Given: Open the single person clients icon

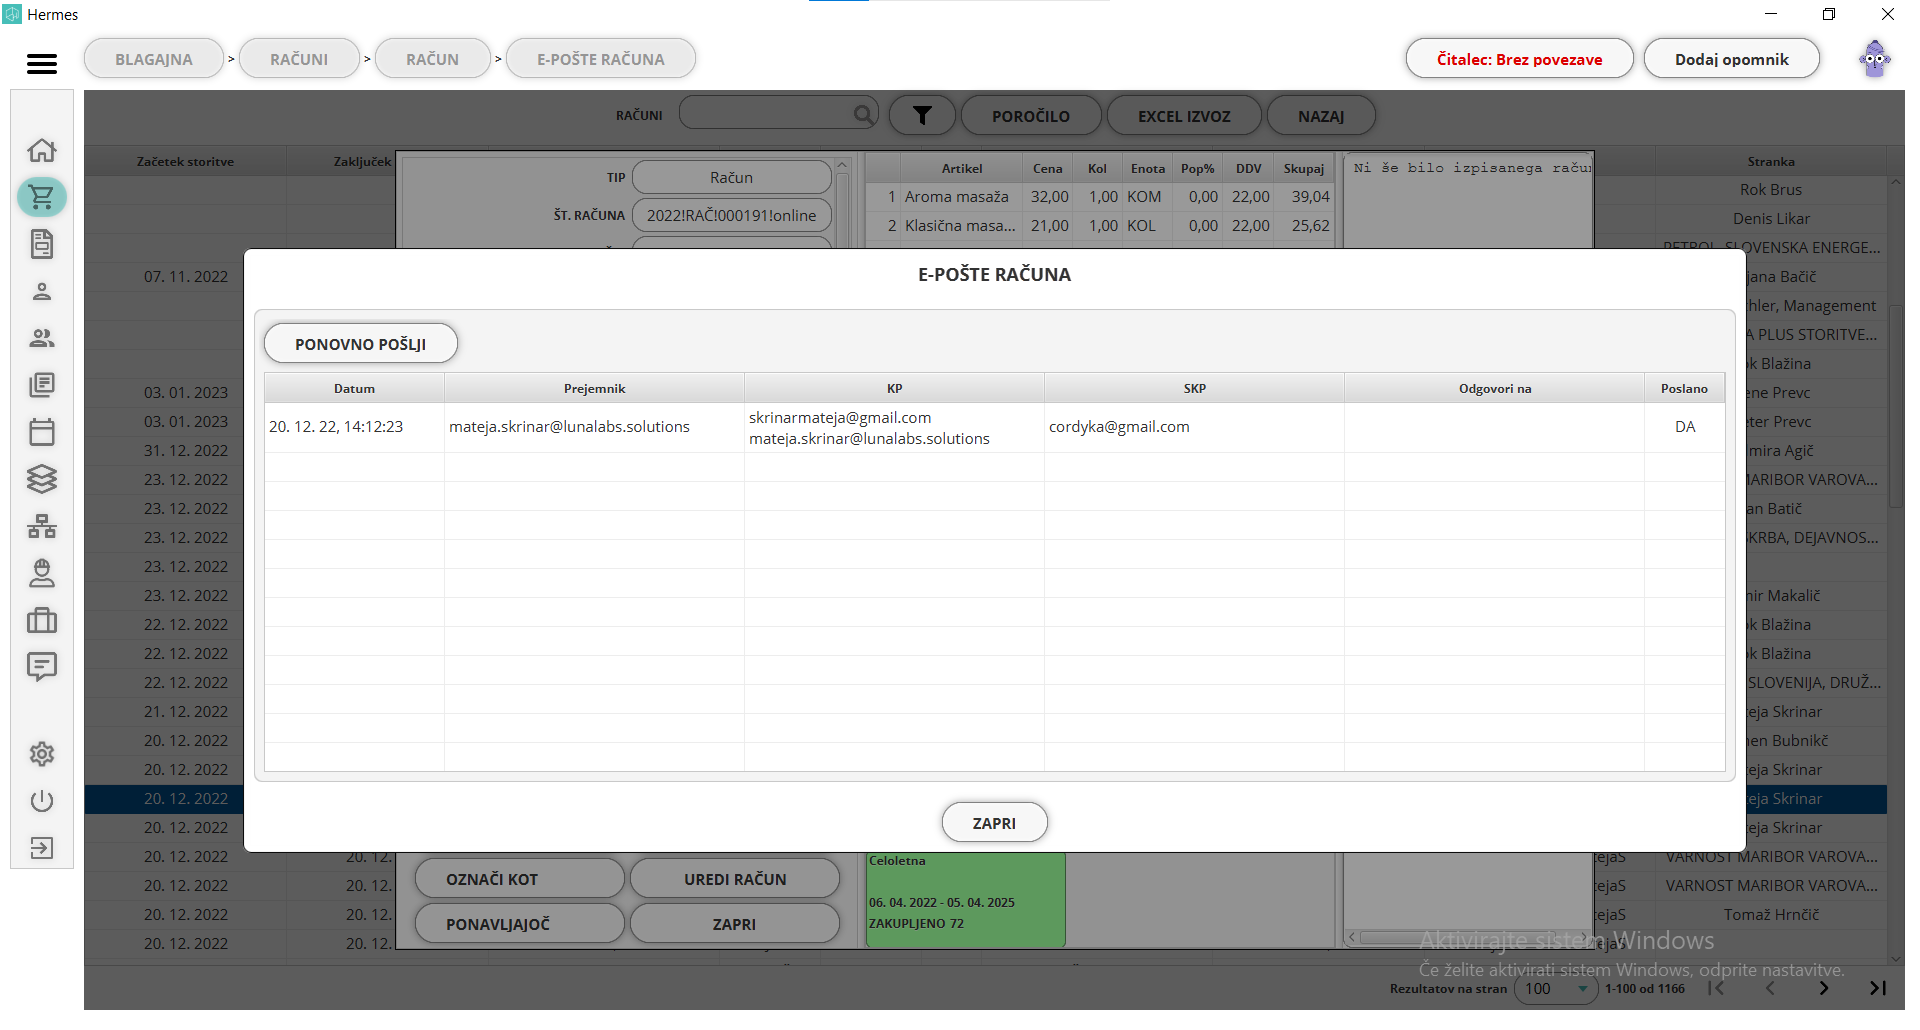Looking at the screenshot, I should click(x=42, y=291).
